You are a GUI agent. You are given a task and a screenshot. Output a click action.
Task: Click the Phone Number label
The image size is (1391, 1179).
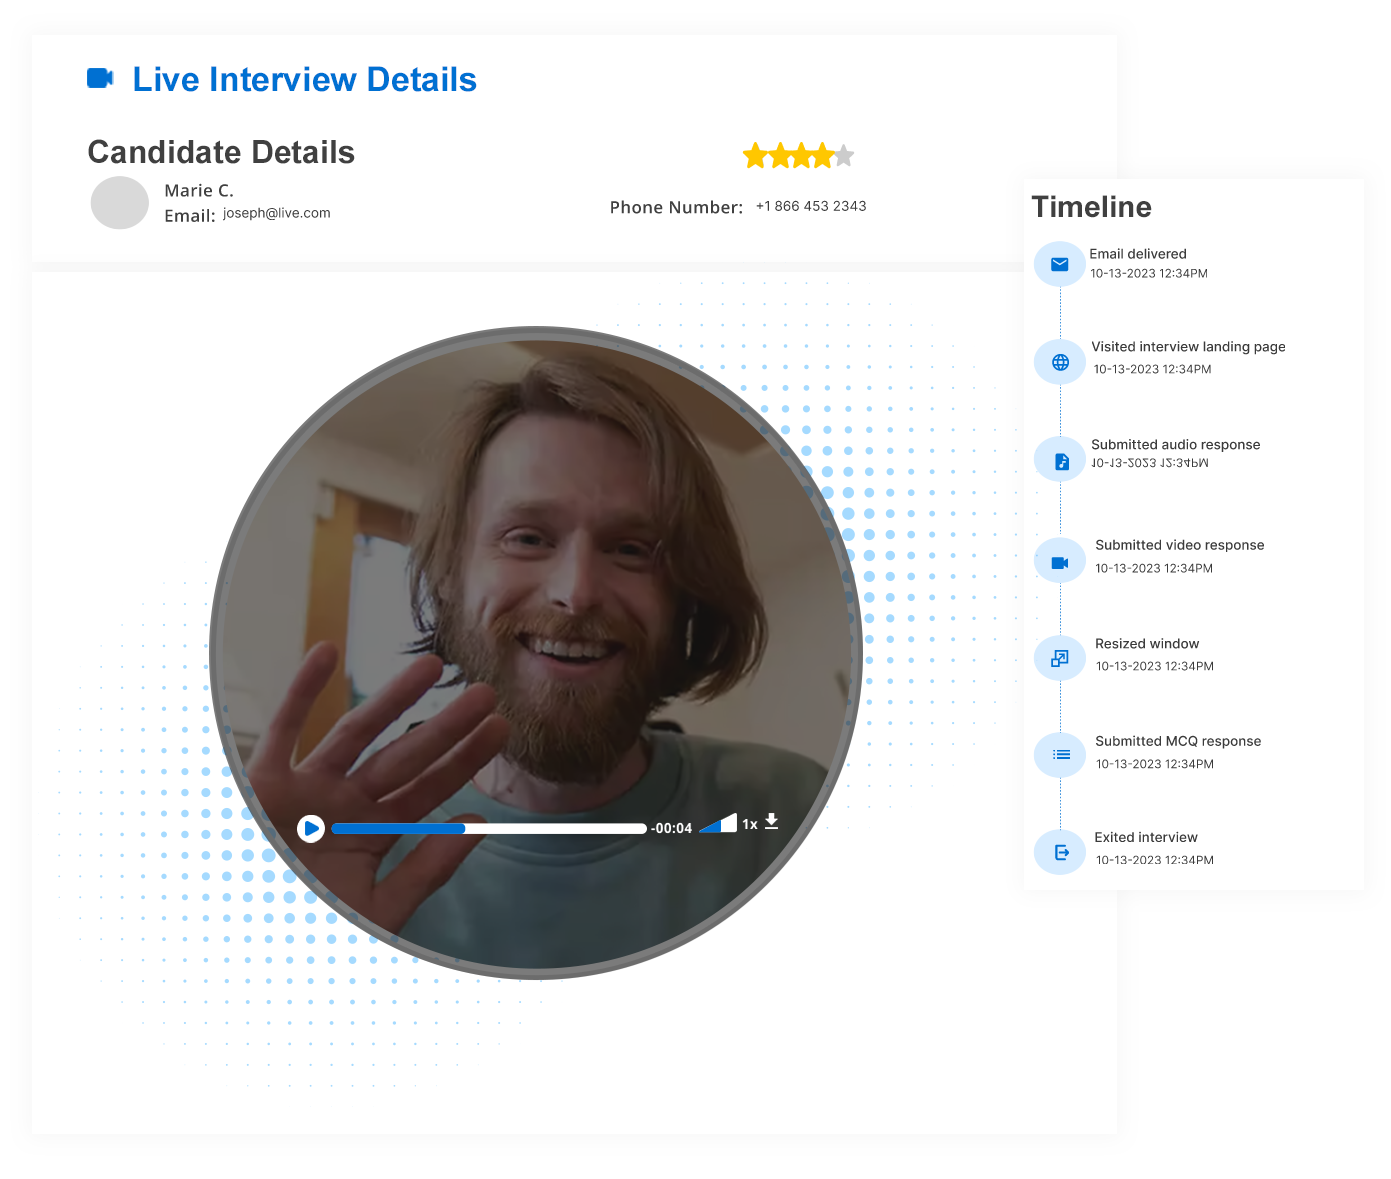(677, 207)
